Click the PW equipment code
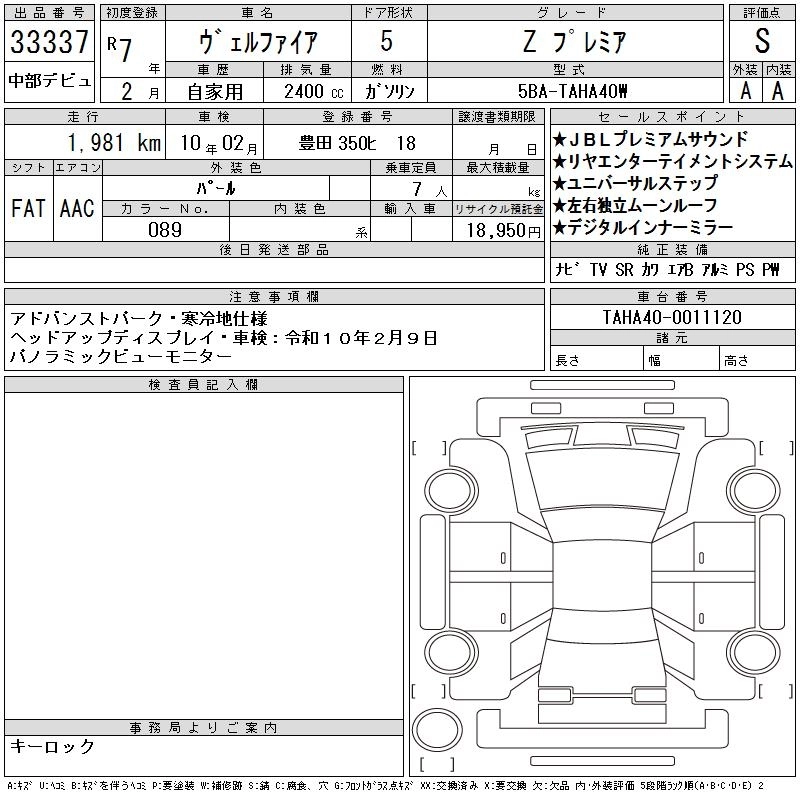This screenshot has width=800, height=800. point(771,269)
